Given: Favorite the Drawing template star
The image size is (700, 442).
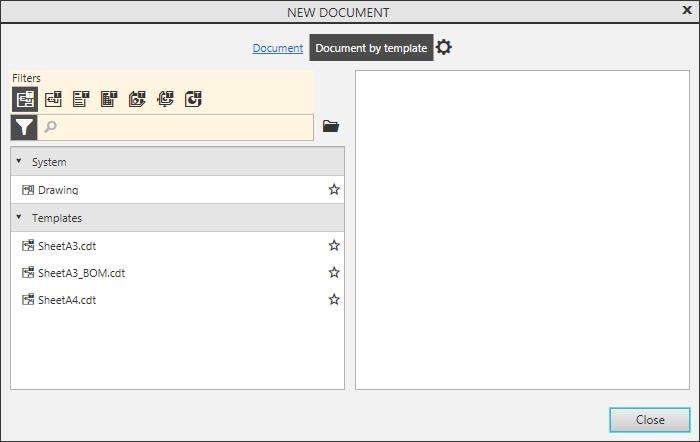Looking at the screenshot, I should [334, 190].
